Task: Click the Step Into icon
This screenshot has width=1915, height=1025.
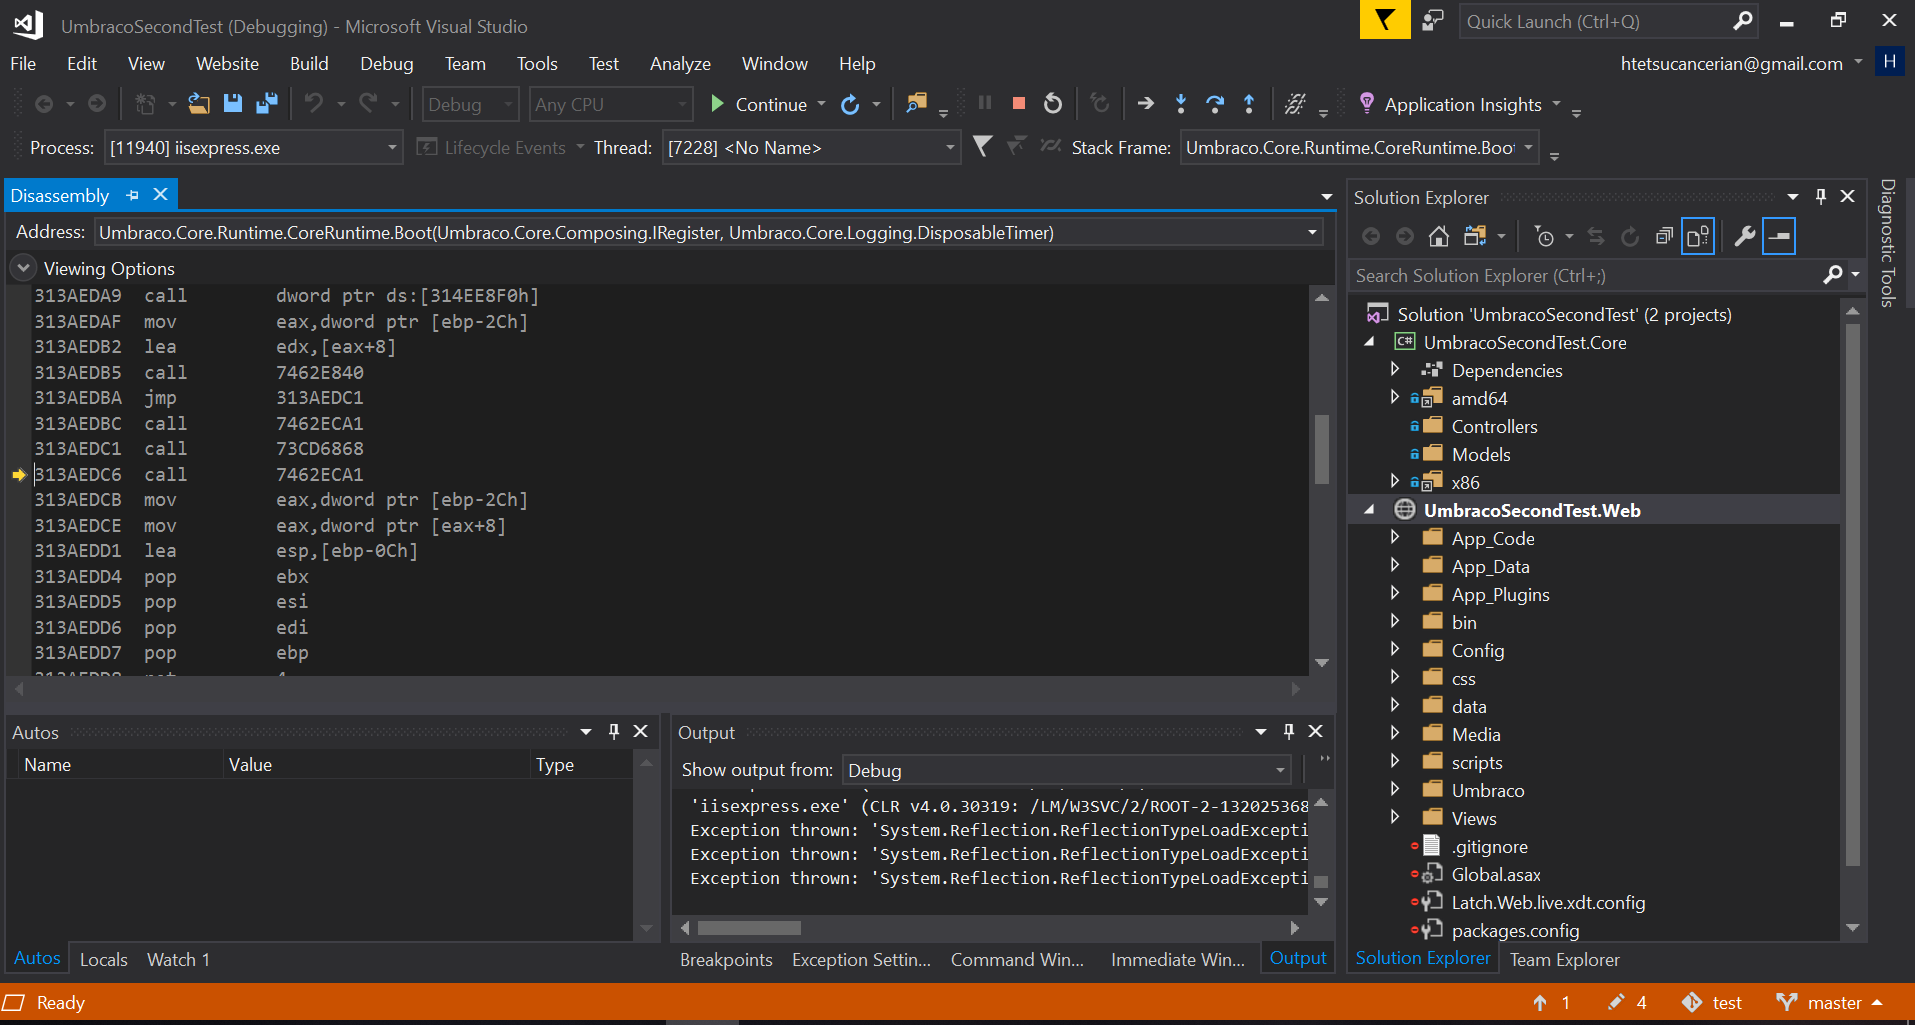Action: point(1181,104)
